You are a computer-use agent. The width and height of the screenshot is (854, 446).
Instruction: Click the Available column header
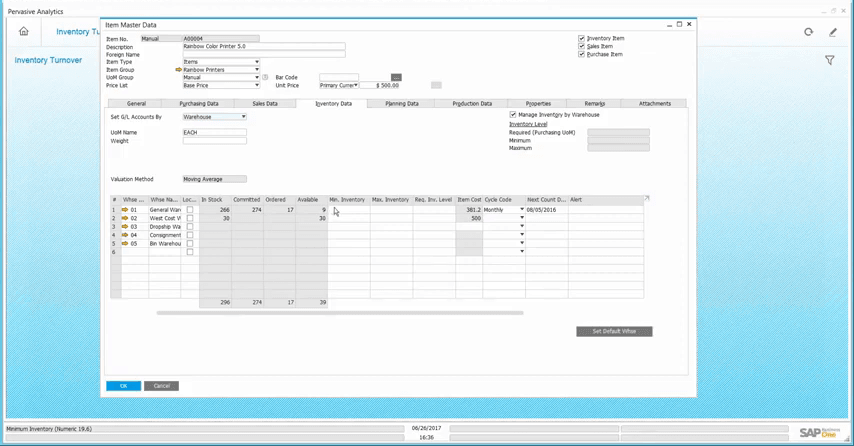tap(311, 200)
